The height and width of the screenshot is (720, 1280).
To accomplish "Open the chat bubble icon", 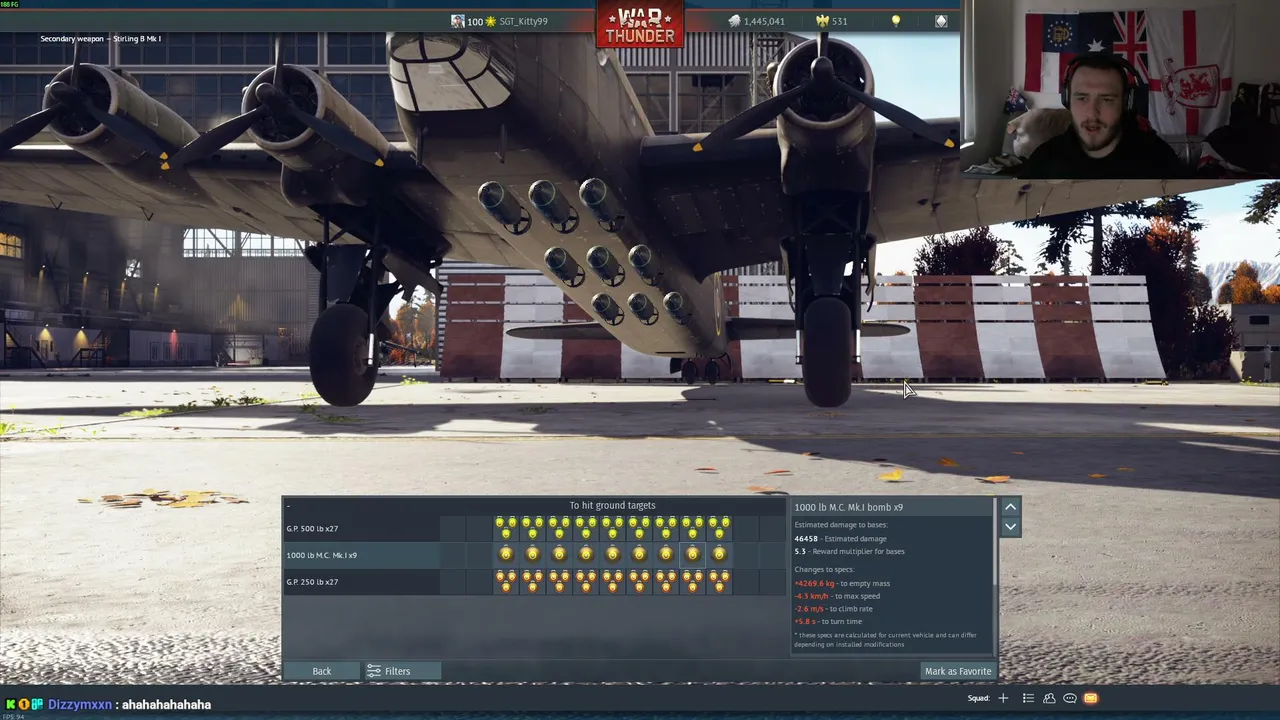I will (1070, 698).
